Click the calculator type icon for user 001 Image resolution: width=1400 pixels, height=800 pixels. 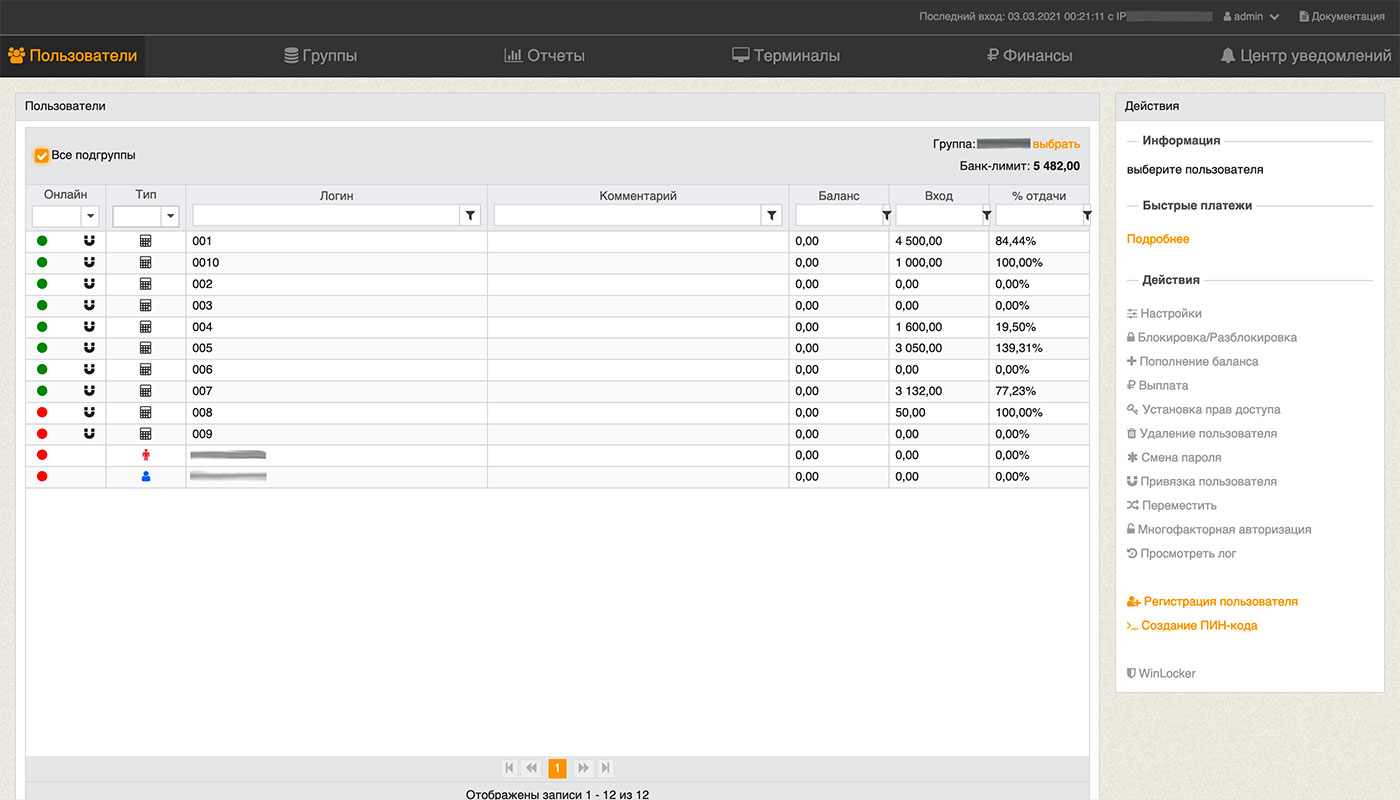pyautogui.click(x=145, y=241)
